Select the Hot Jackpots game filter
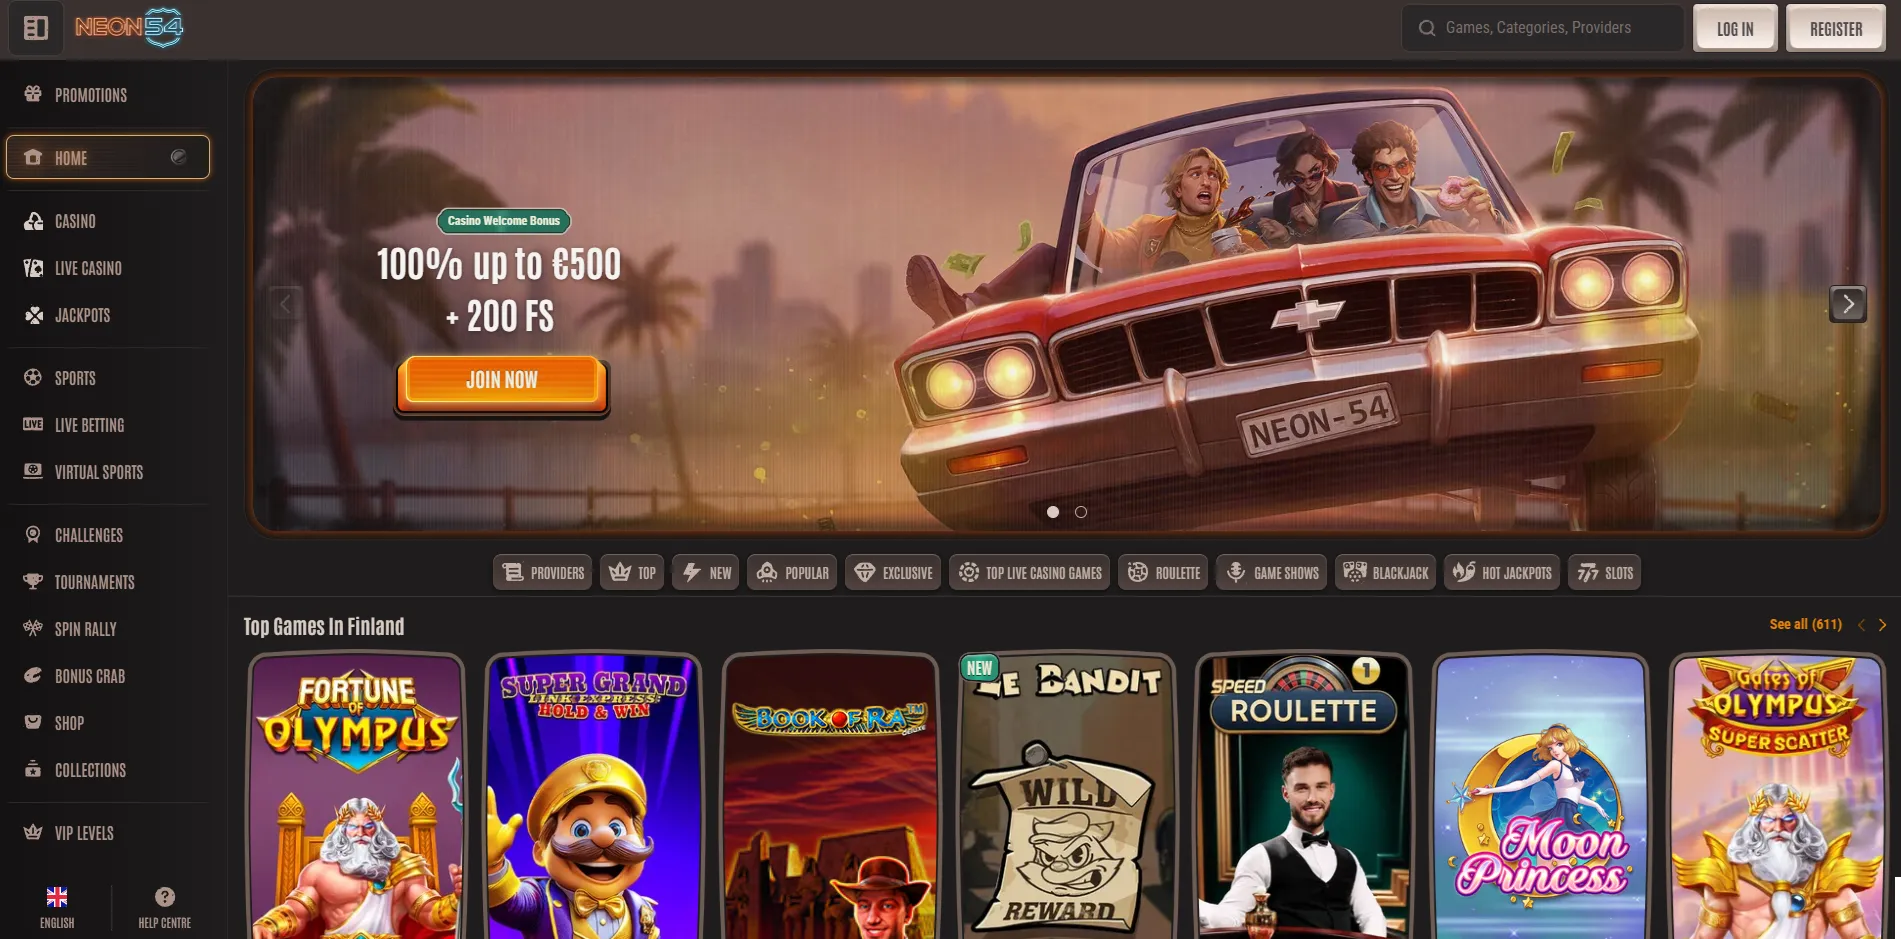Viewport: 1901px width, 939px height. pyautogui.click(x=1501, y=572)
